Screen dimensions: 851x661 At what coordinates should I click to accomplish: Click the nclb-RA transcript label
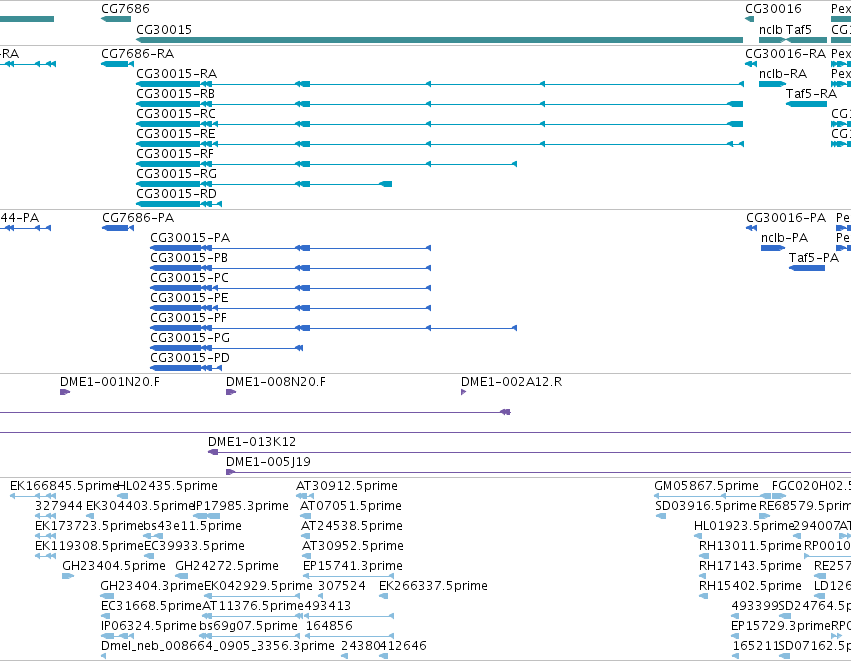pyautogui.click(x=783, y=74)
